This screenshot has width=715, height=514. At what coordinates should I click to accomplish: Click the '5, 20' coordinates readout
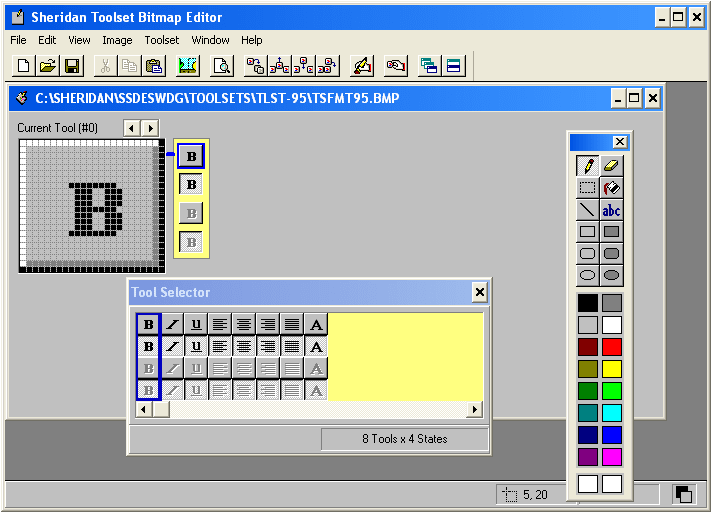(535, 495)
